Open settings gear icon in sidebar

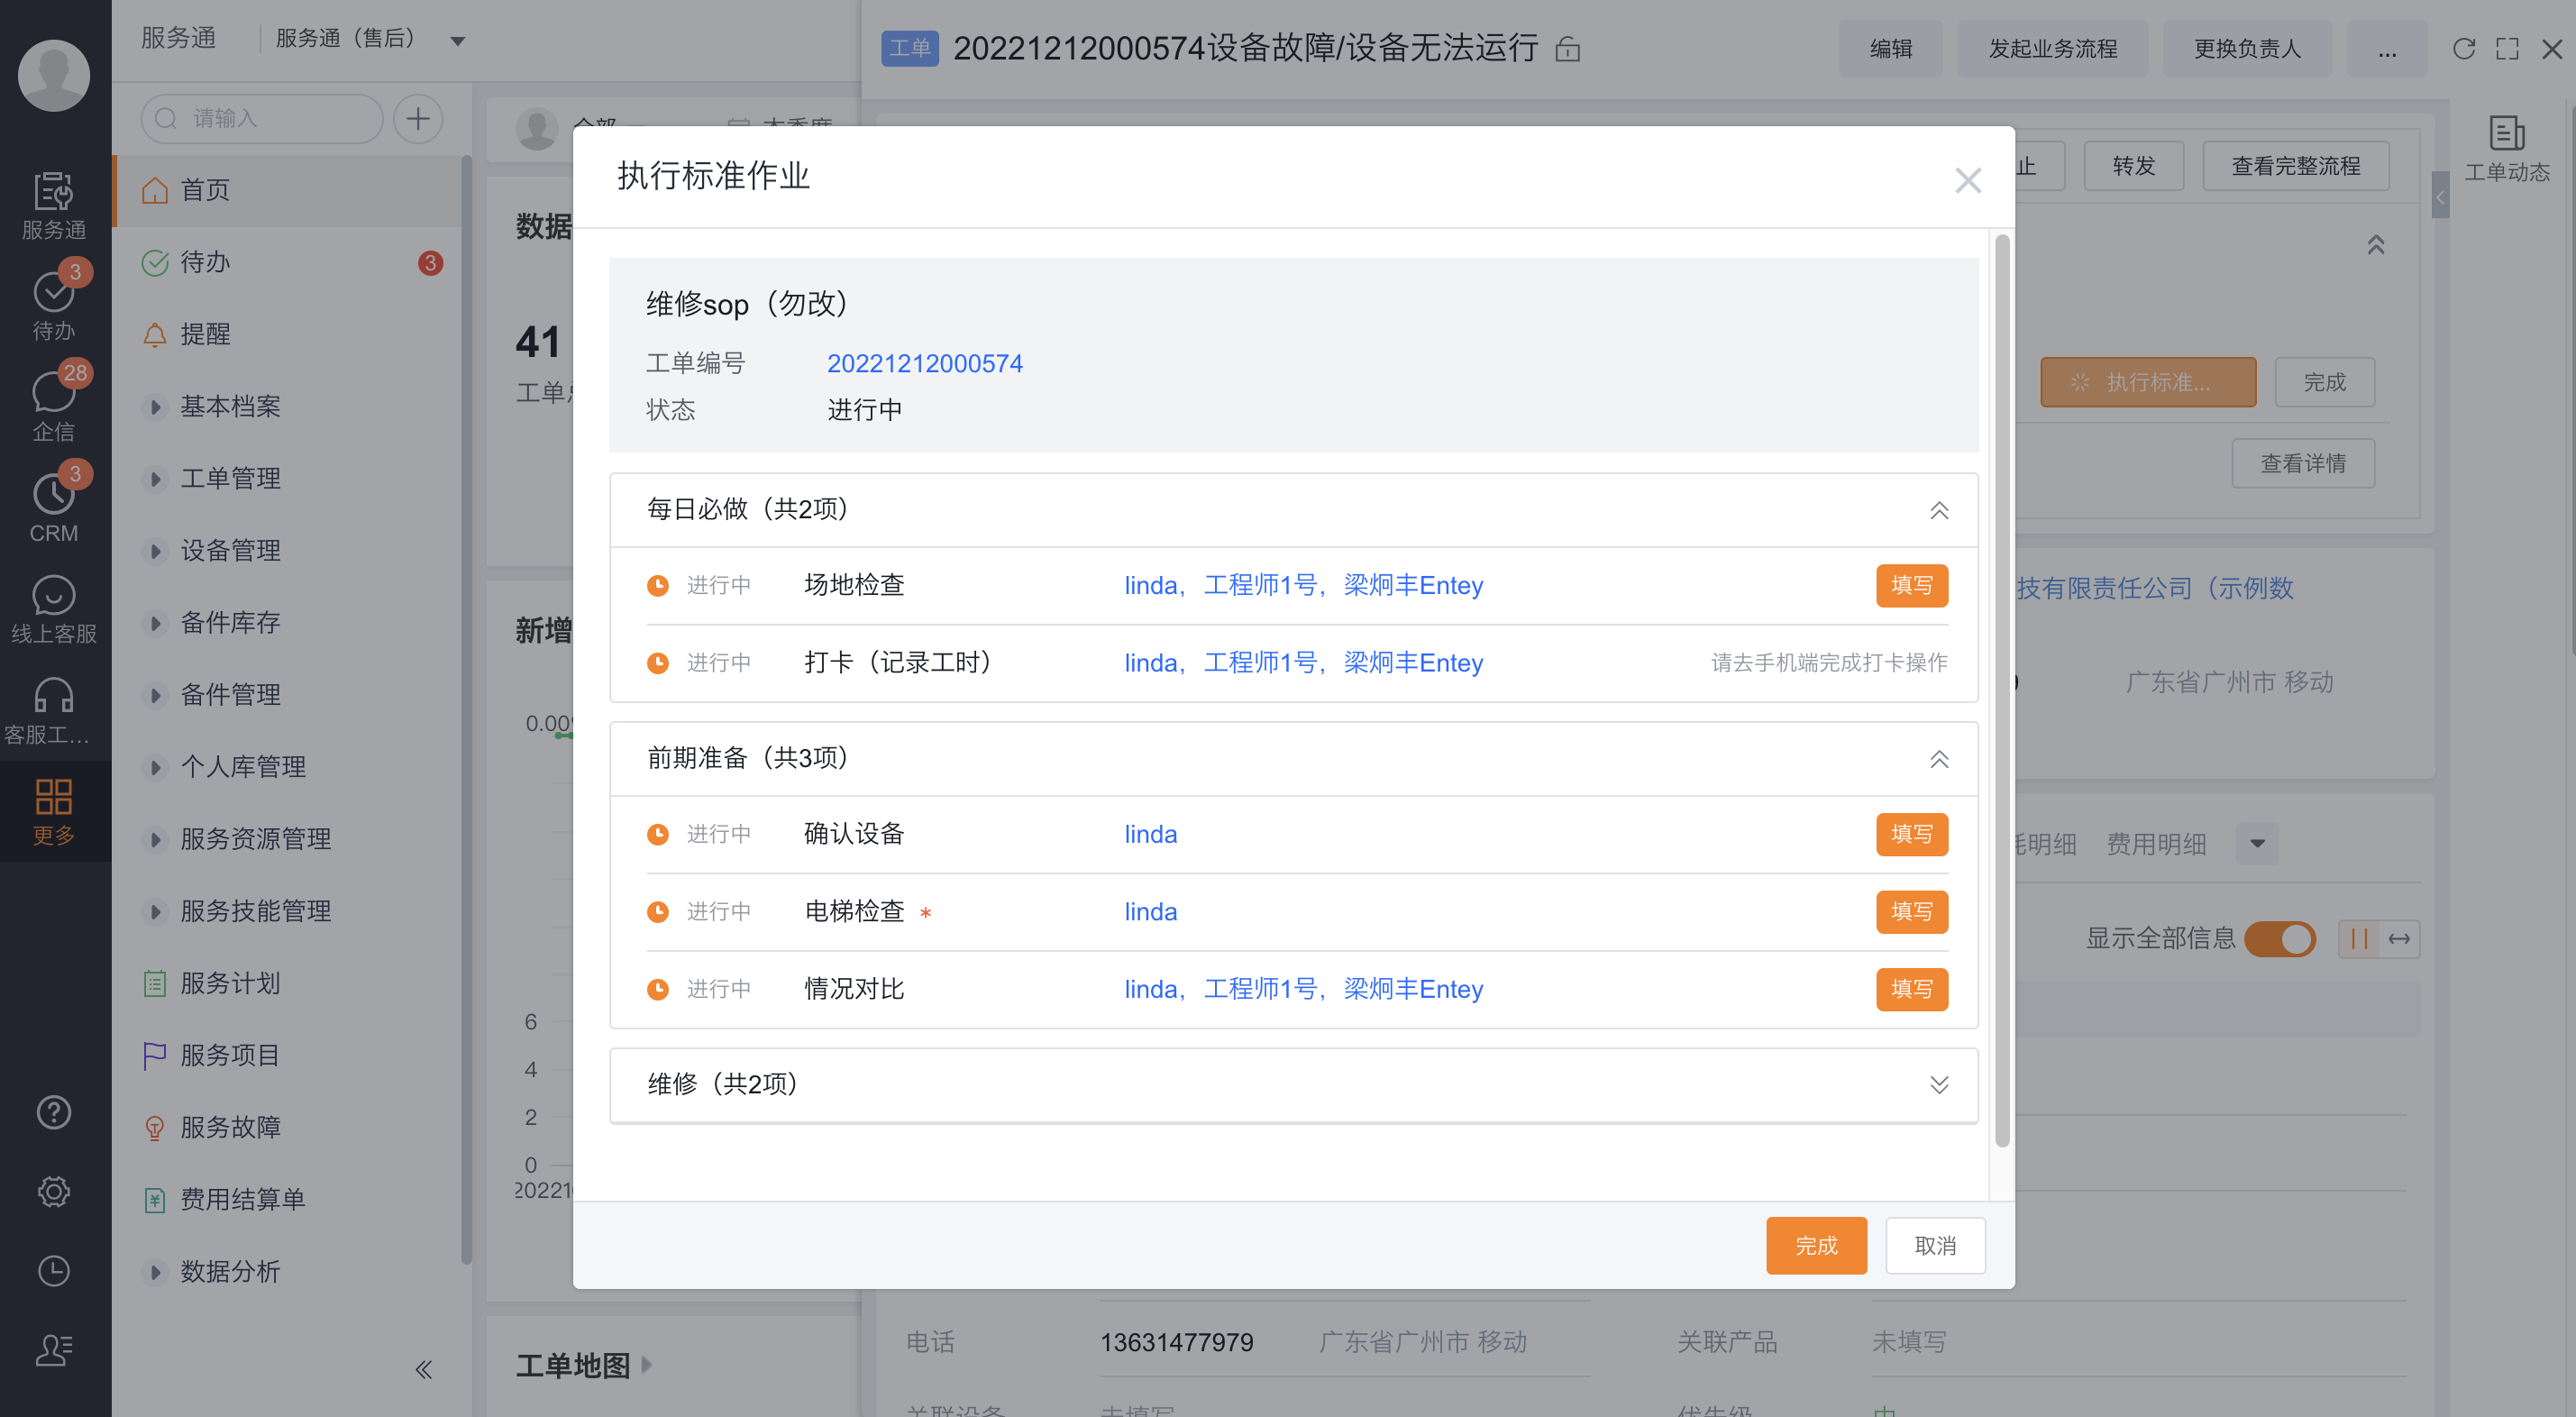coord(53,1191)
